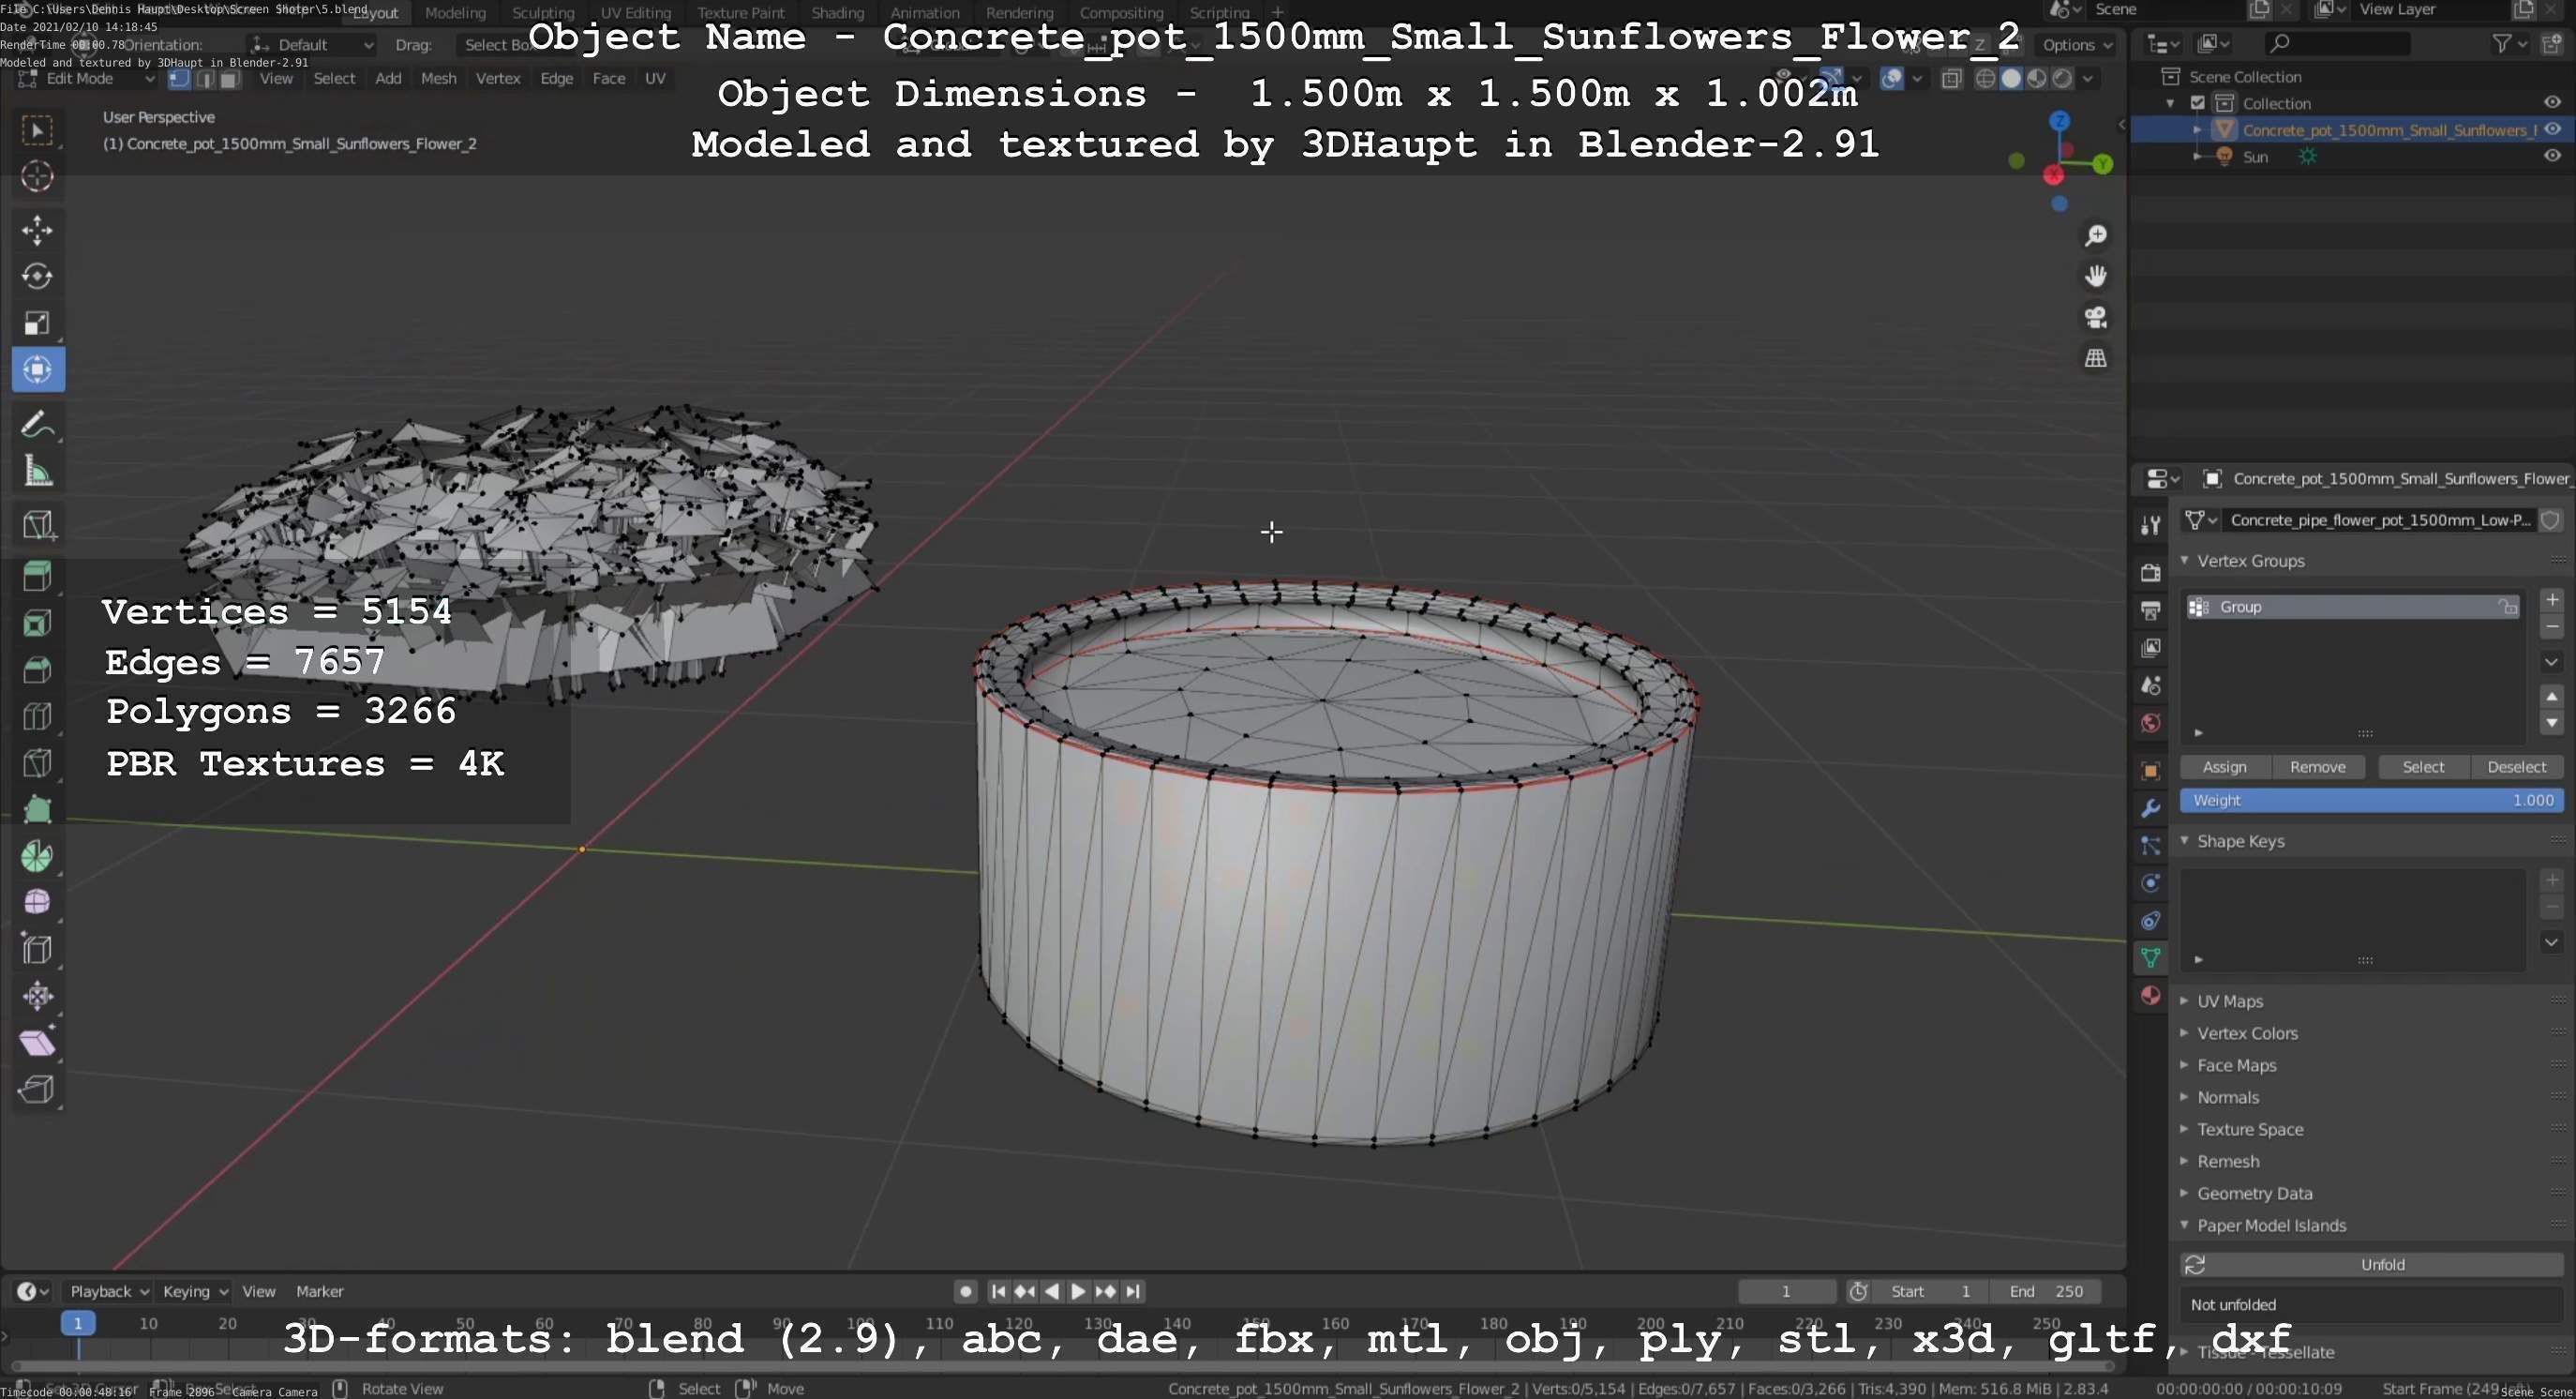Click the viewport pan hand icon
2576x1399 pixels.
pos(2096,276)
